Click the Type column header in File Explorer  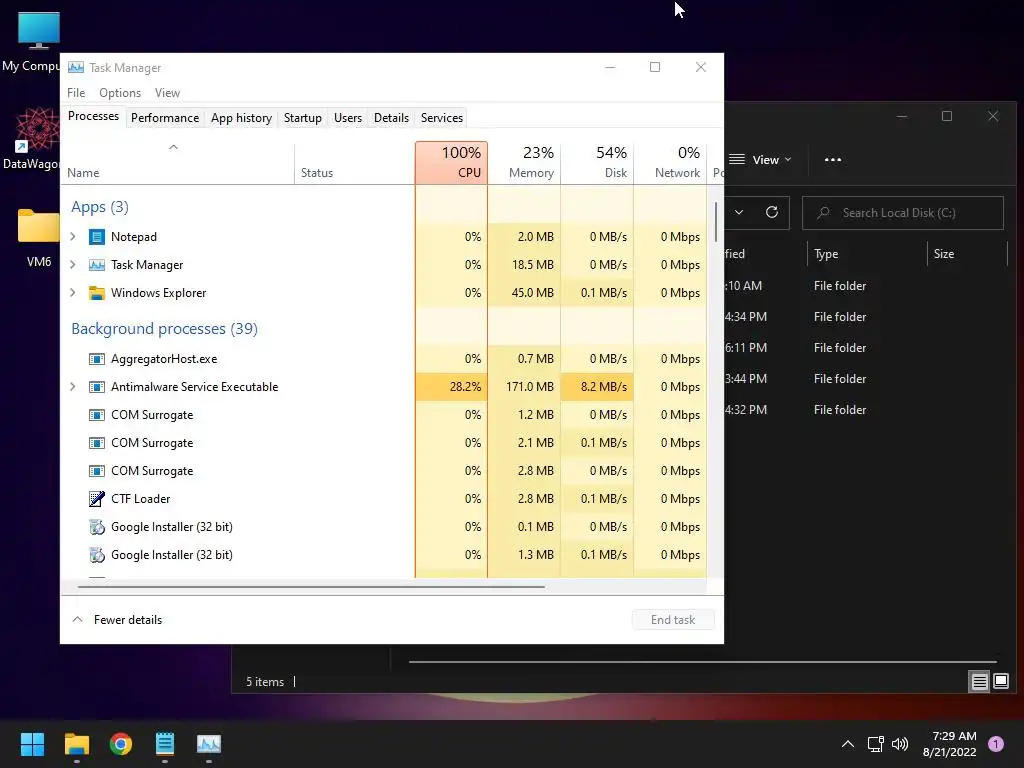point(867,254)
